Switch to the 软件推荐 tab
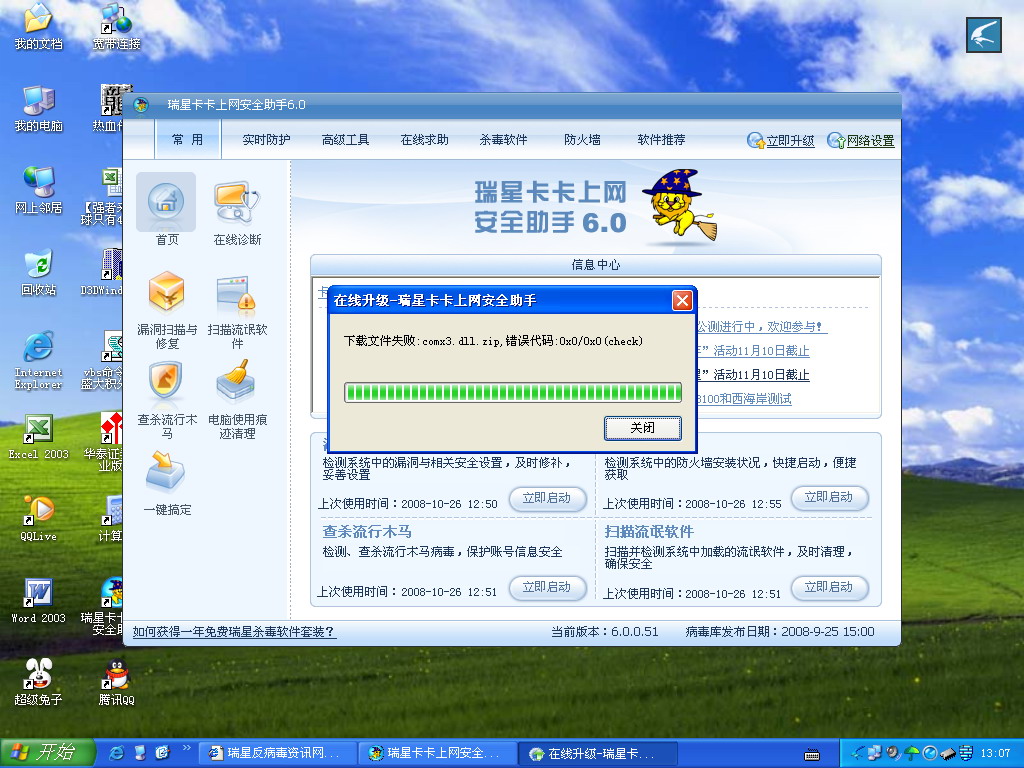This screenshot has width=1024, height=768. pos(662,140)
